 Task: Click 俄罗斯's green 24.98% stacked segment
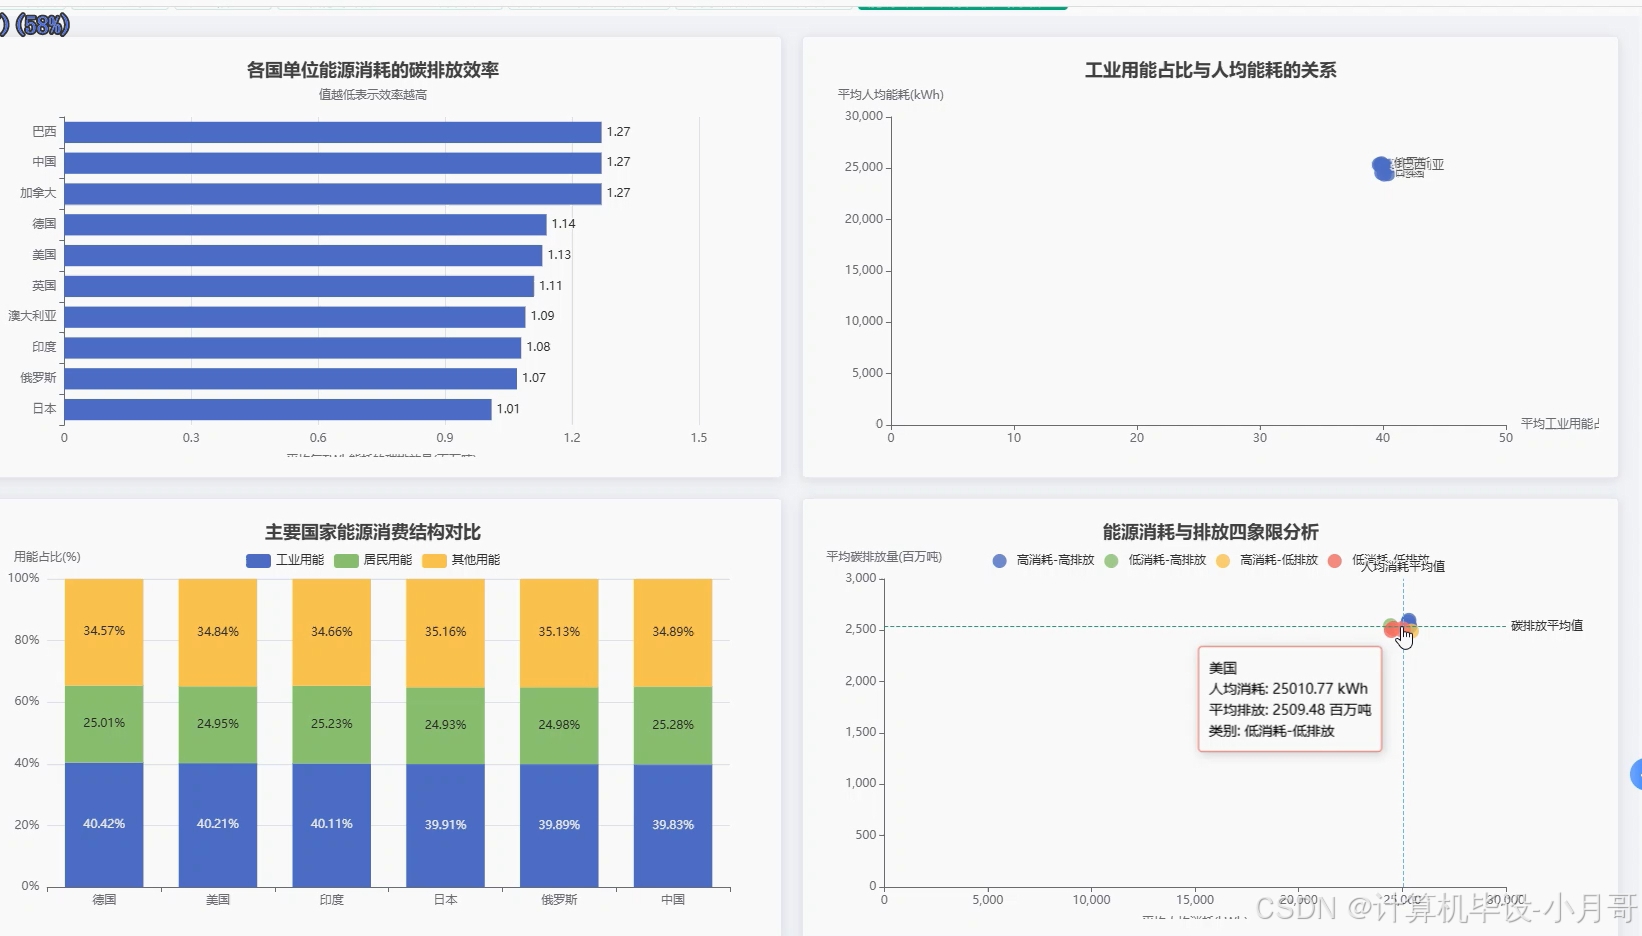coord(559,726)
